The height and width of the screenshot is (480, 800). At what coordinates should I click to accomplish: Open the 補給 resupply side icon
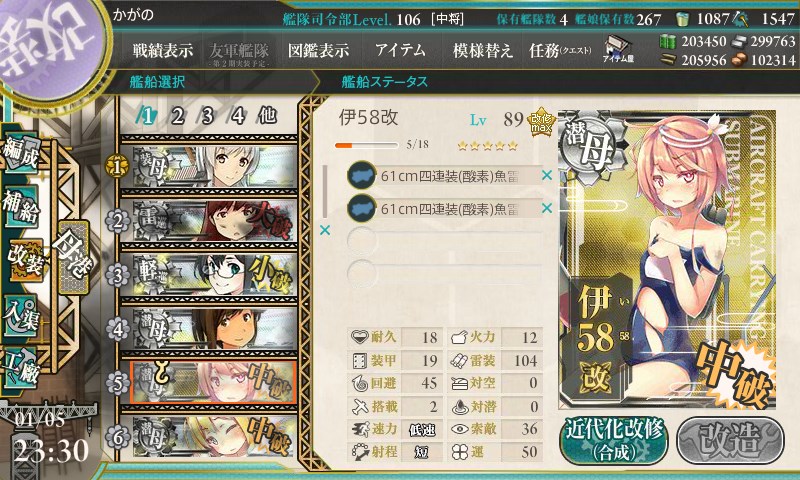pos(21,206)
